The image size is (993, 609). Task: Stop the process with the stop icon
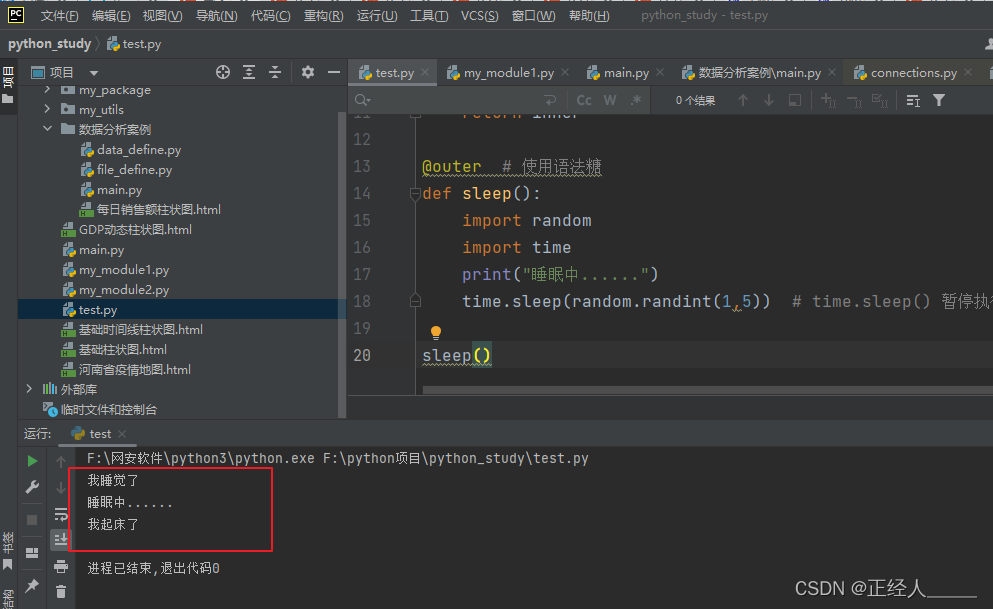pyautogui.click(x=31, y=518)
